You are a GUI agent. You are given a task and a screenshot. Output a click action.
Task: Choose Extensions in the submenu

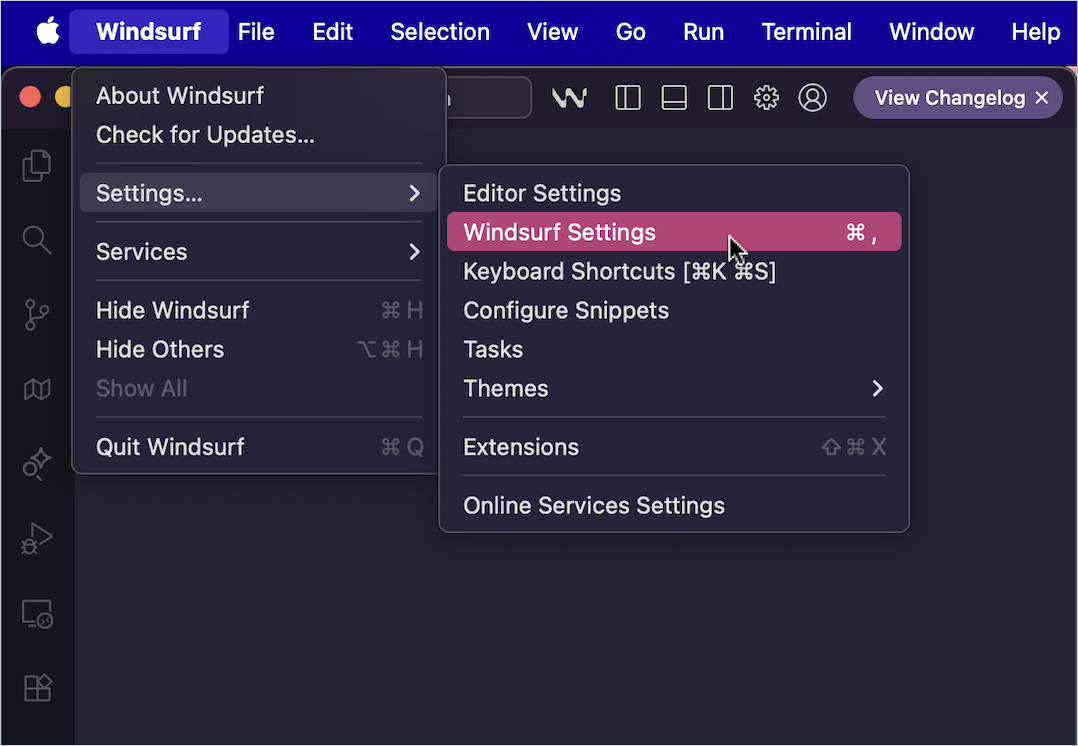pos(674,447)
